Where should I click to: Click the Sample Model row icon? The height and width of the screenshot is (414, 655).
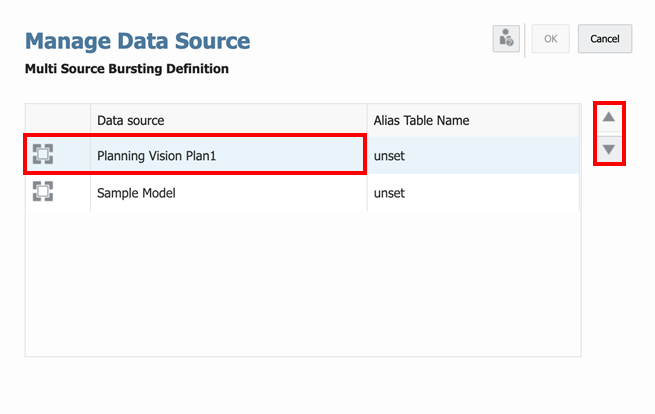[42, 192]
